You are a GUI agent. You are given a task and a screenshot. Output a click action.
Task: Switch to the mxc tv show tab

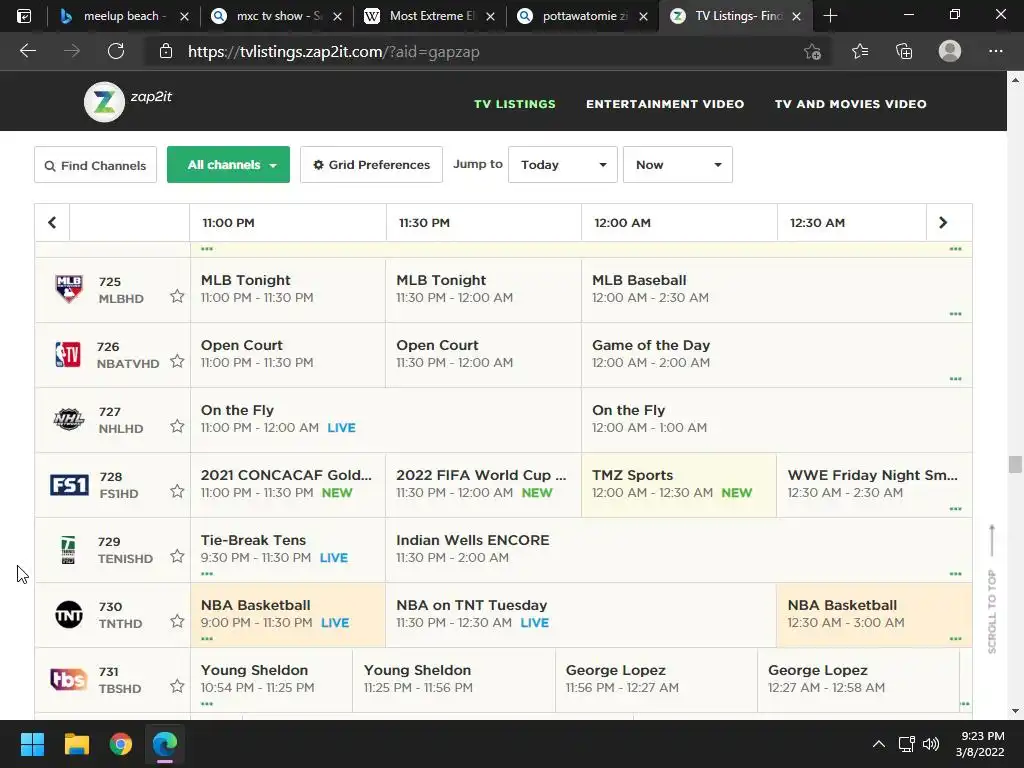coord(277,16)
